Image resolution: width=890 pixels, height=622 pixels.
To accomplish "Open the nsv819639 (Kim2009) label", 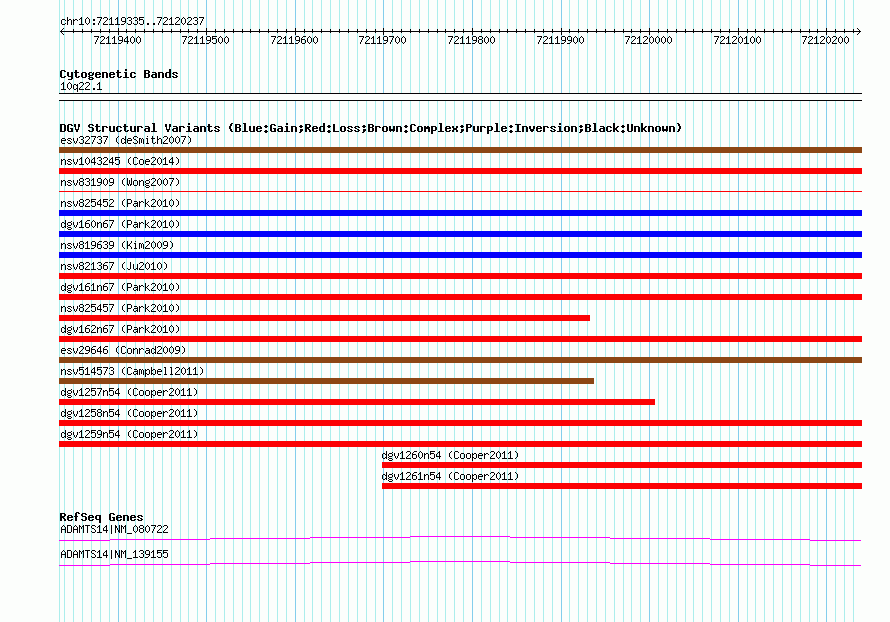I will point(117,245).
